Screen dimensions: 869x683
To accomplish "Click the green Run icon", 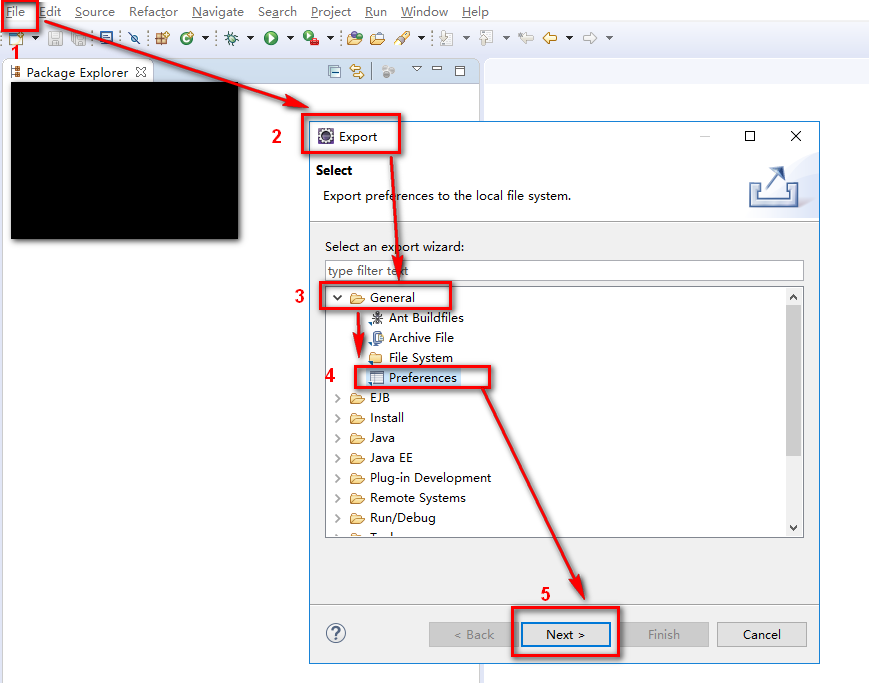I will 271,38.
